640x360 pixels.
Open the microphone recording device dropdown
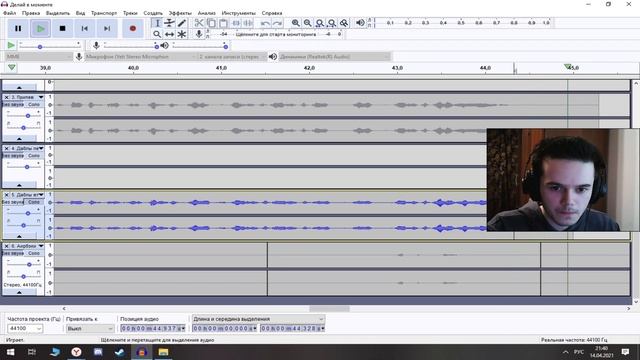[x=140, y=57]
